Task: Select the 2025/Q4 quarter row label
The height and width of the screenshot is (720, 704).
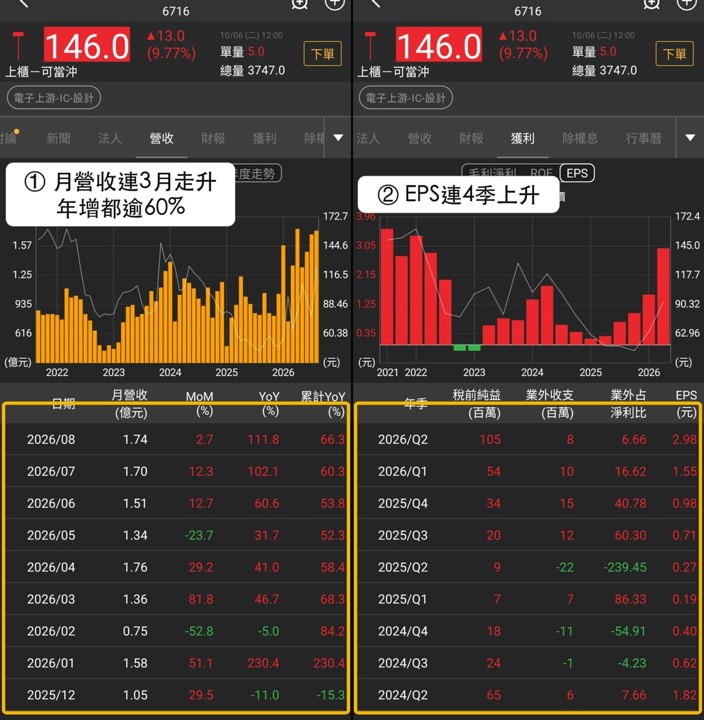Action: (x=403, y=503)
